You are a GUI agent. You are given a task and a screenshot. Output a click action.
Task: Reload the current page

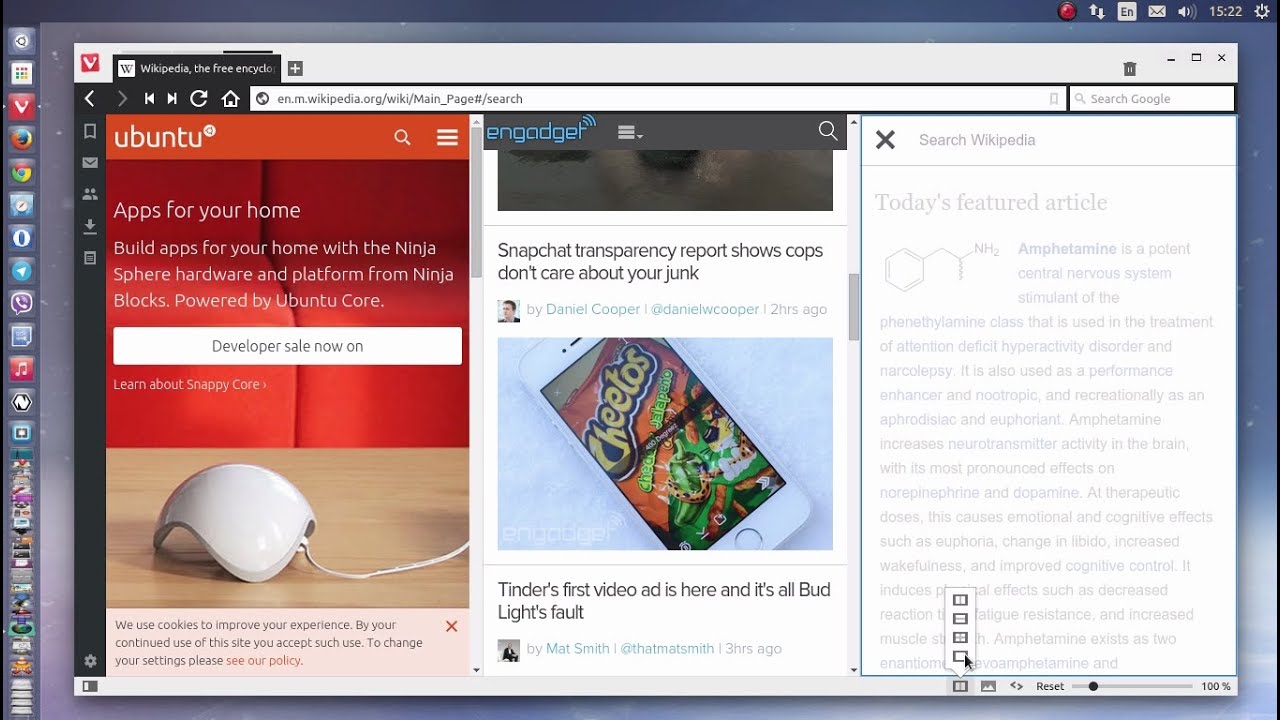coord(199,98)
